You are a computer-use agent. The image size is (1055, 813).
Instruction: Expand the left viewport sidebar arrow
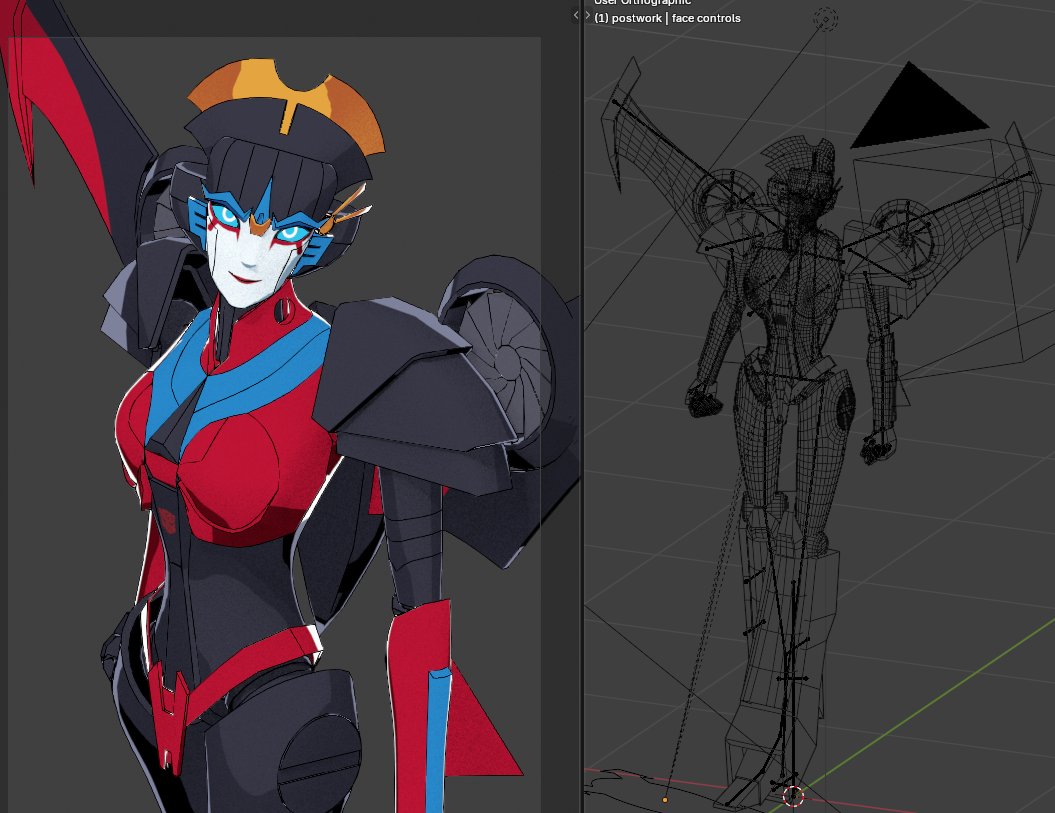tap(575, 15)
